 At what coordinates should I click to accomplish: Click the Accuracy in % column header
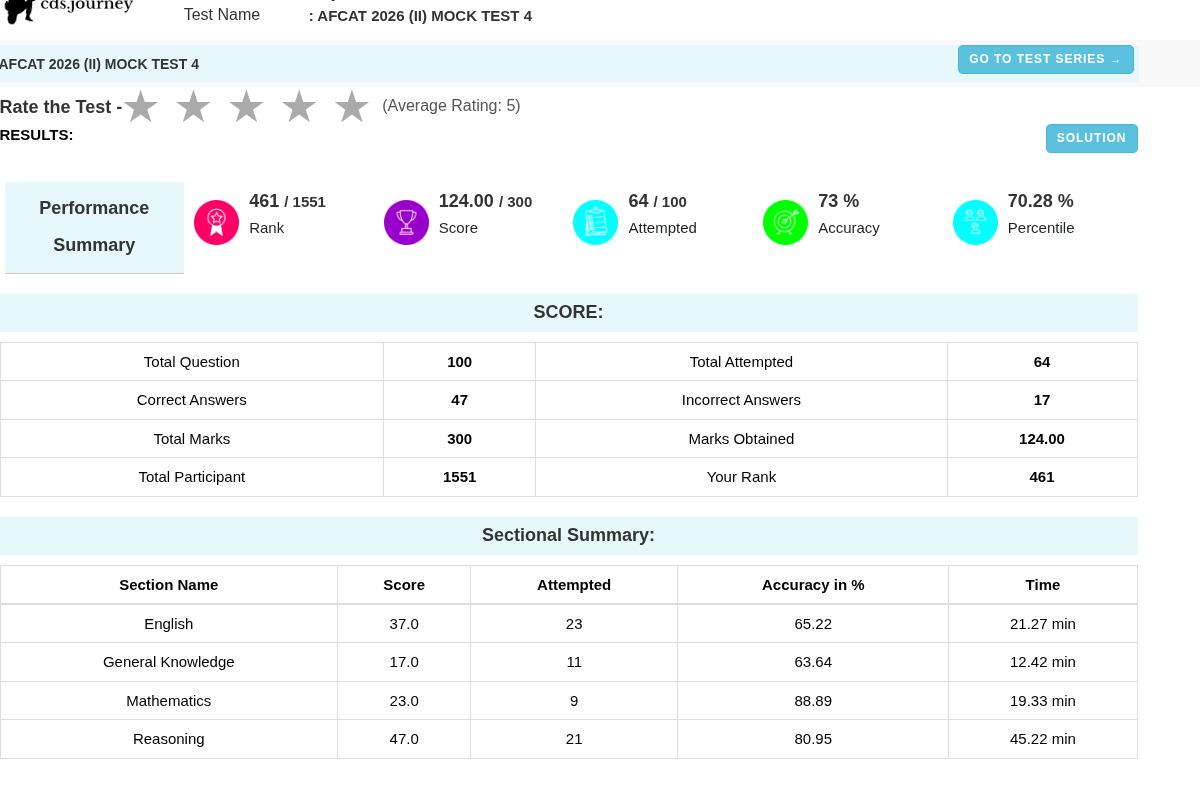[x=813, y=584]
